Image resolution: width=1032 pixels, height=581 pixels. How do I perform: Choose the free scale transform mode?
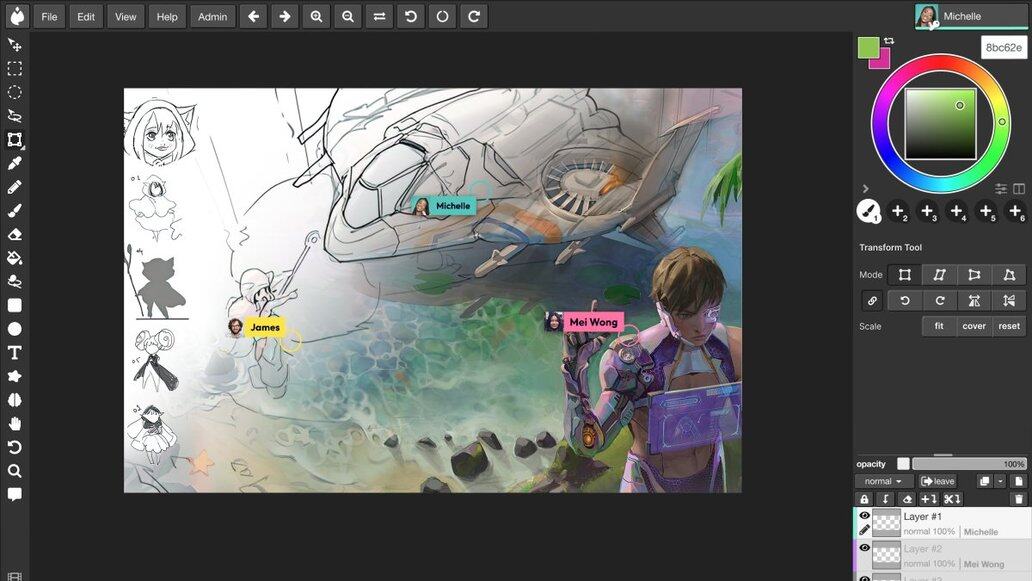(905, 274)
